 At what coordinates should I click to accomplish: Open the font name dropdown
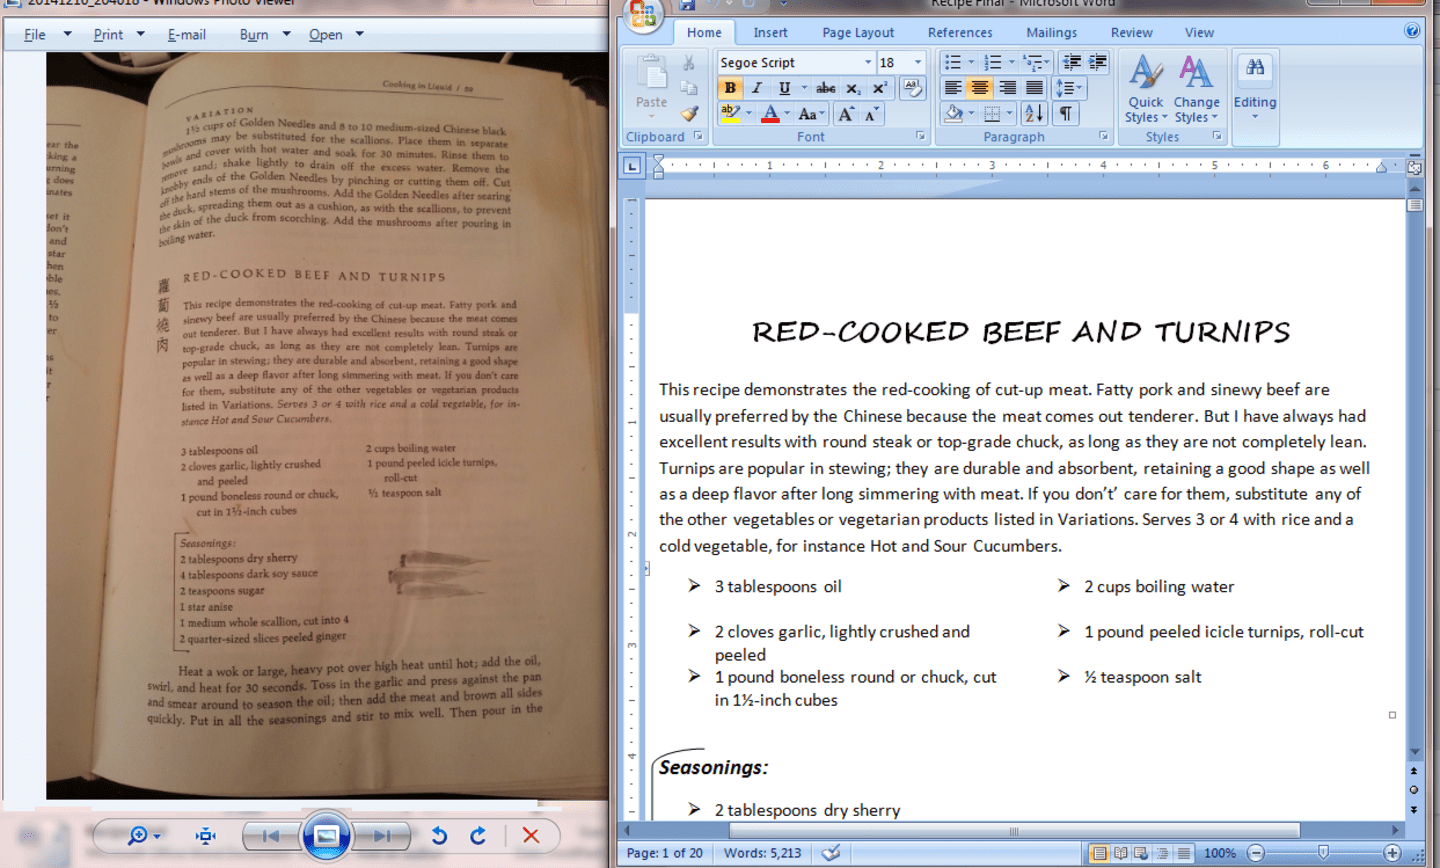pos(868,62)
